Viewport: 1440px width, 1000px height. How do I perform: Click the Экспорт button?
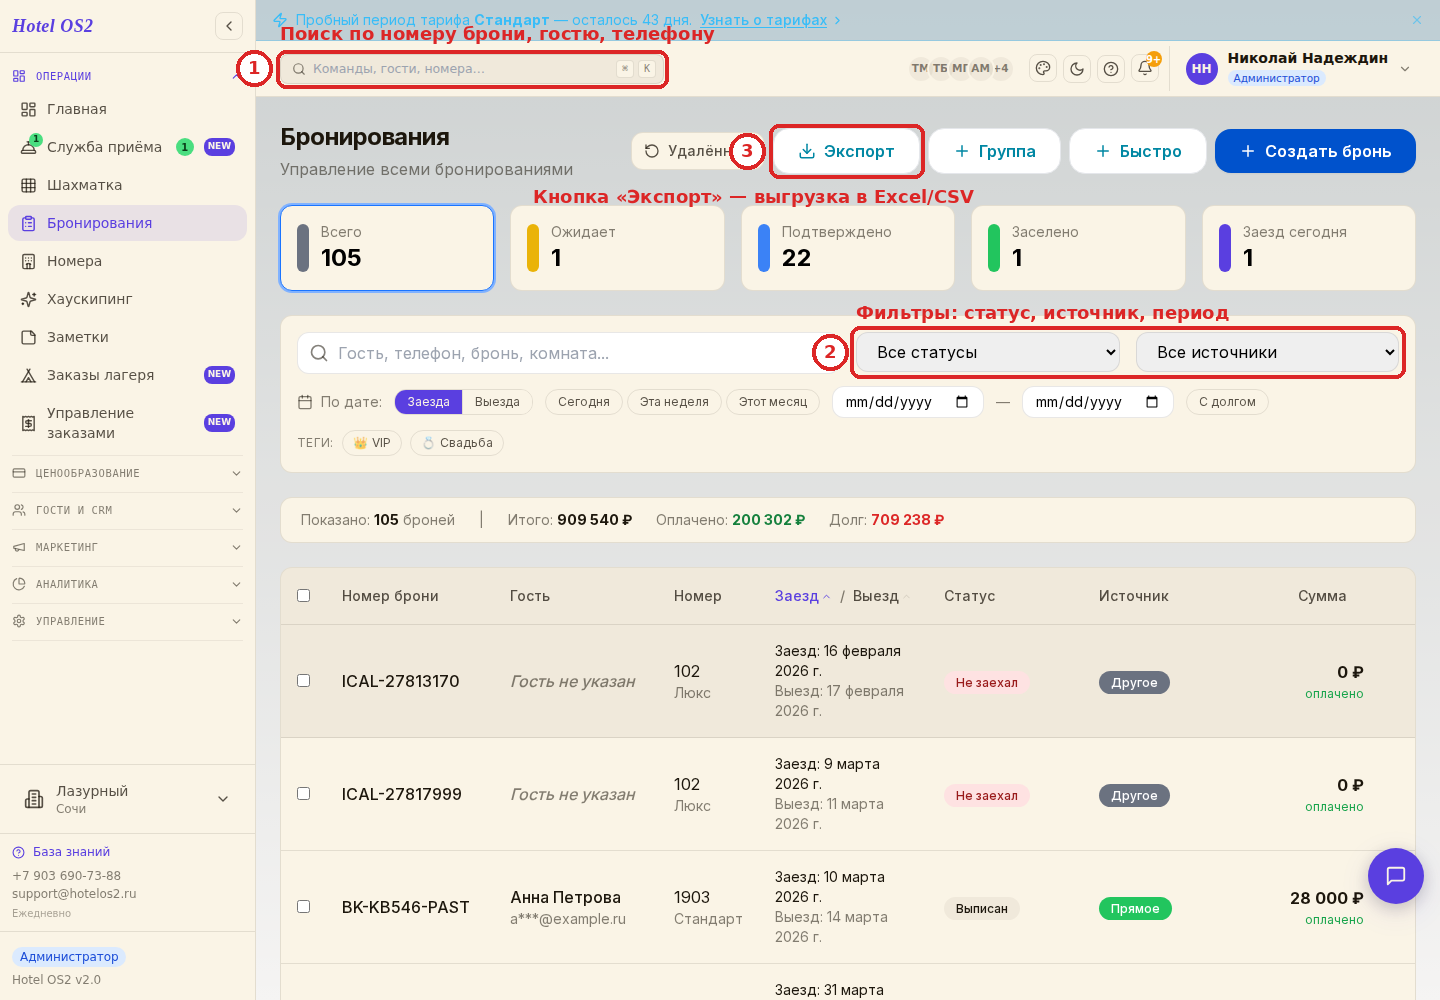846,151
